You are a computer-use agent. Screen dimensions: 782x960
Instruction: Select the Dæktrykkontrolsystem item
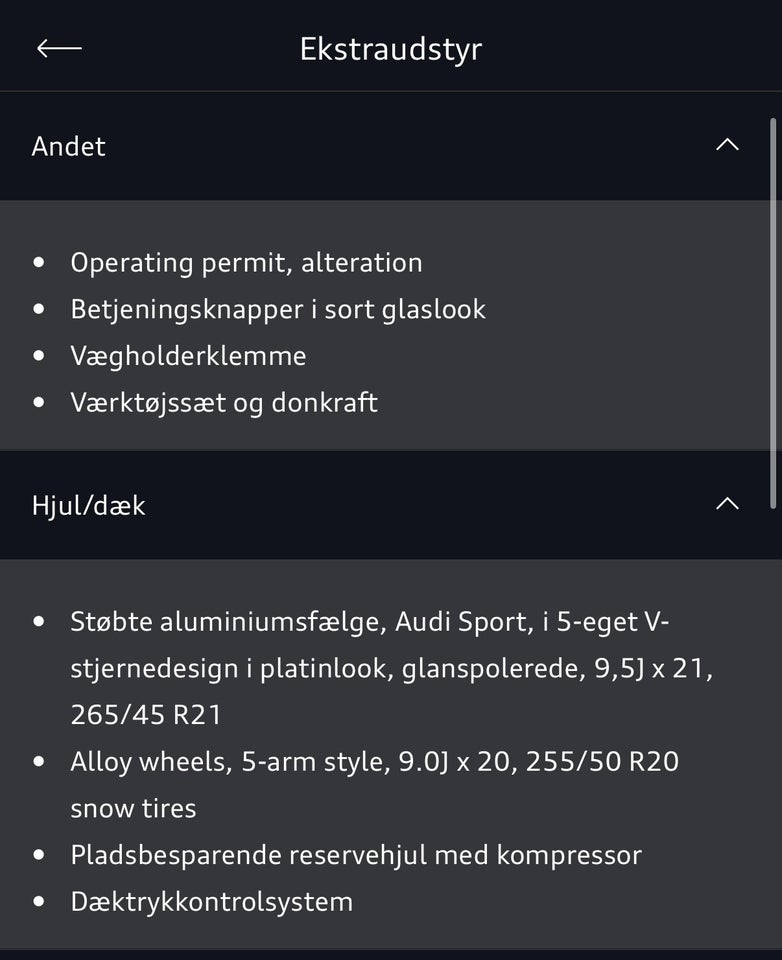click(x=212, y=901)
